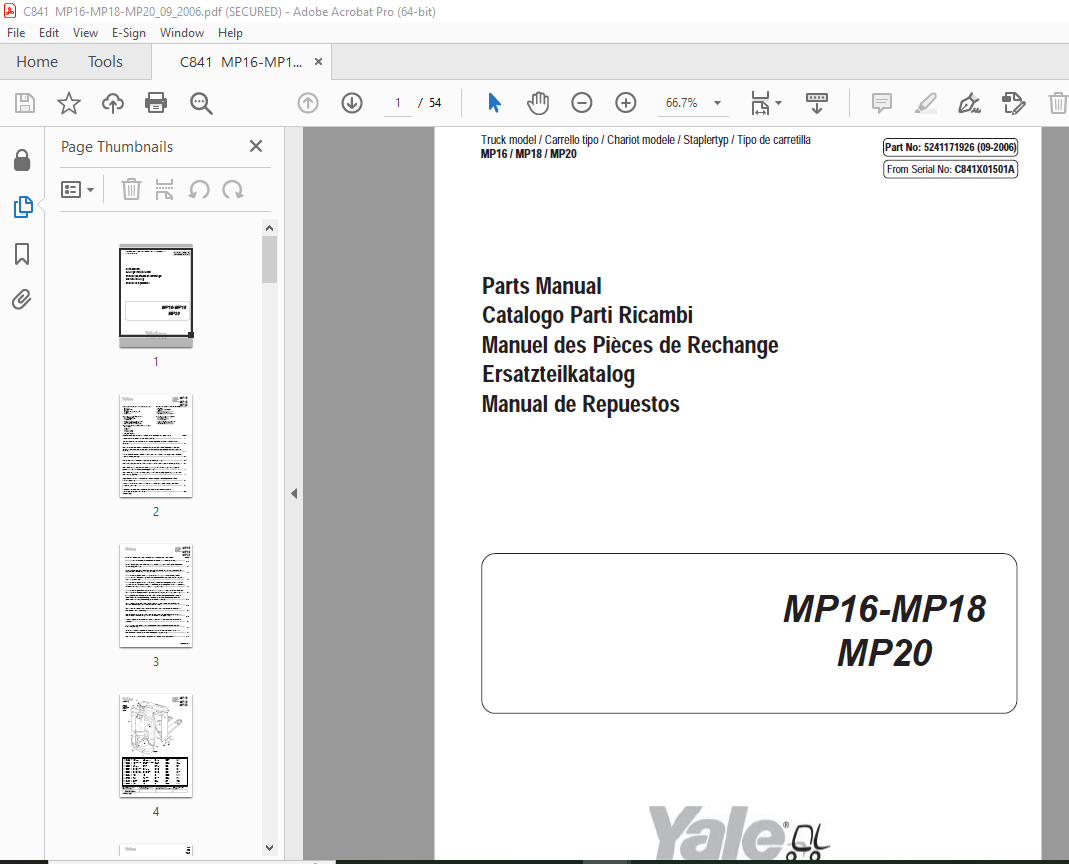Open the Help menu
This screenshot has height=864, width=1069.
[x=230, y=33]
